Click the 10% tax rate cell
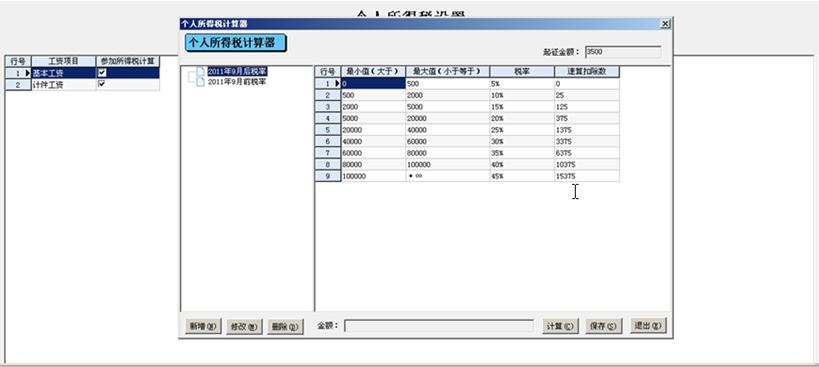 (522, 95)
